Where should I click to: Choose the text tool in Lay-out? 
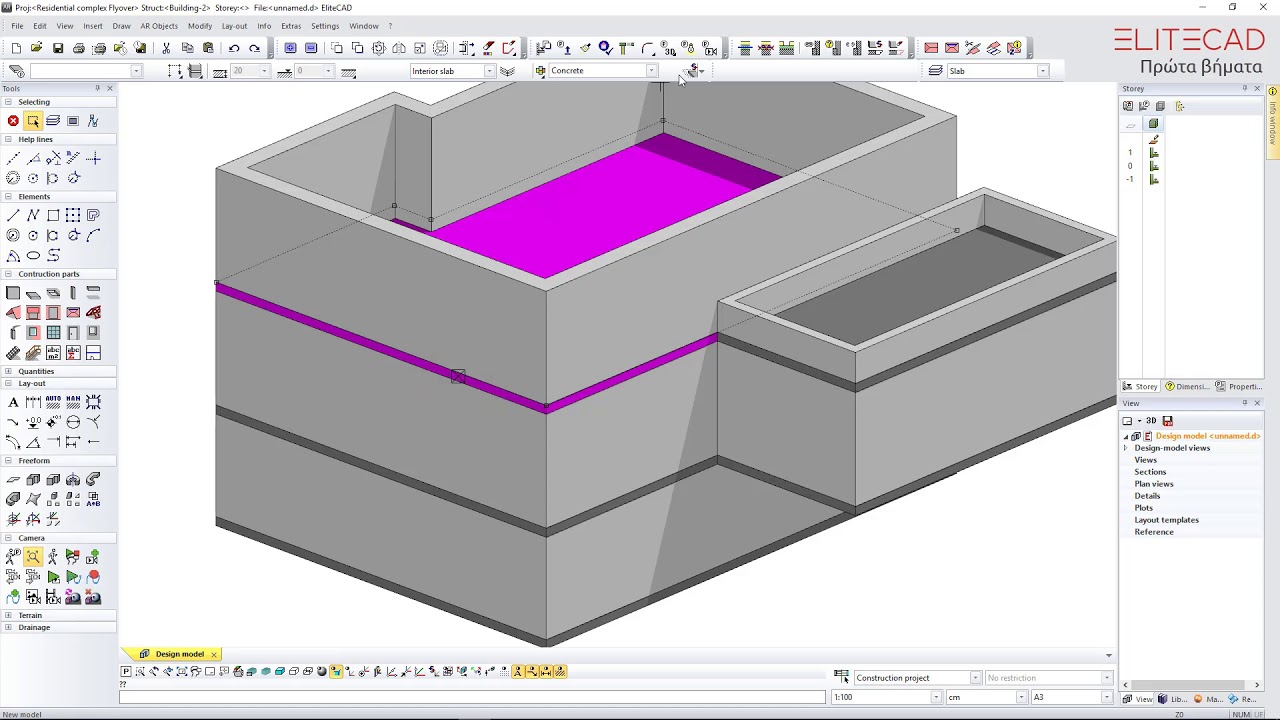click(13, 402)
